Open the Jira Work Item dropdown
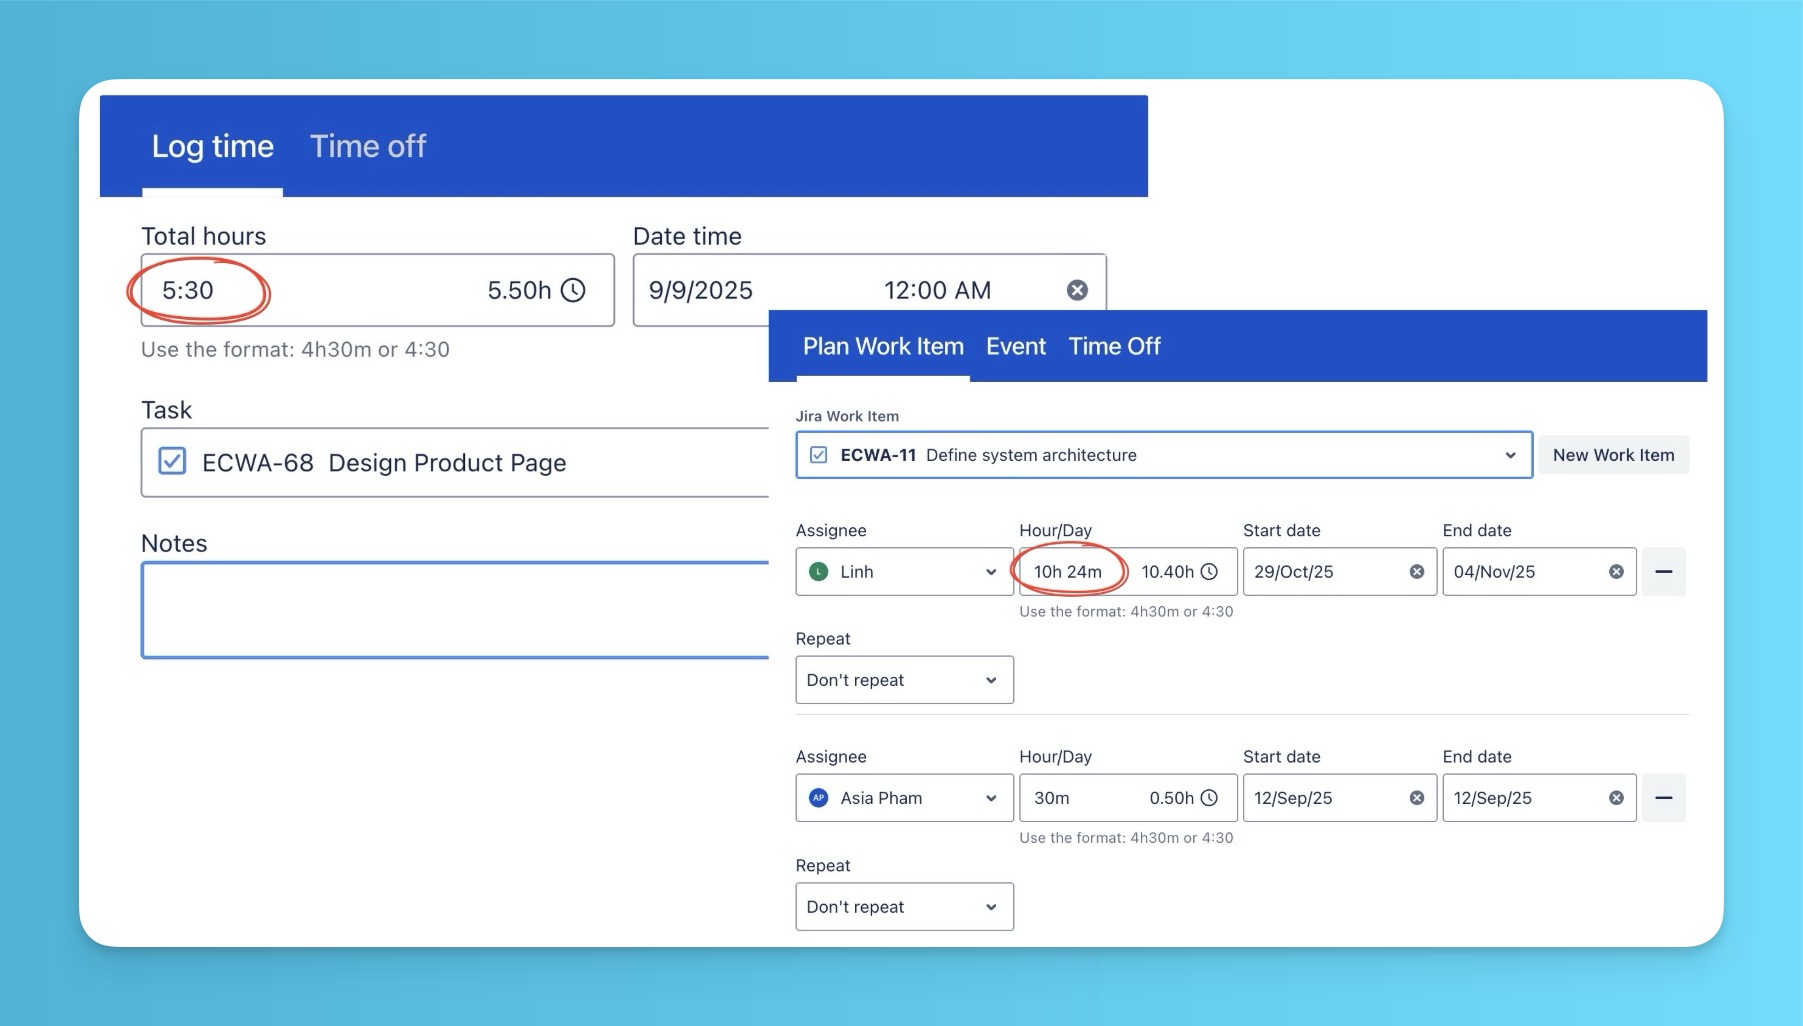The width and height of the screenshot is (1803, 1026). pos(1509,455)
